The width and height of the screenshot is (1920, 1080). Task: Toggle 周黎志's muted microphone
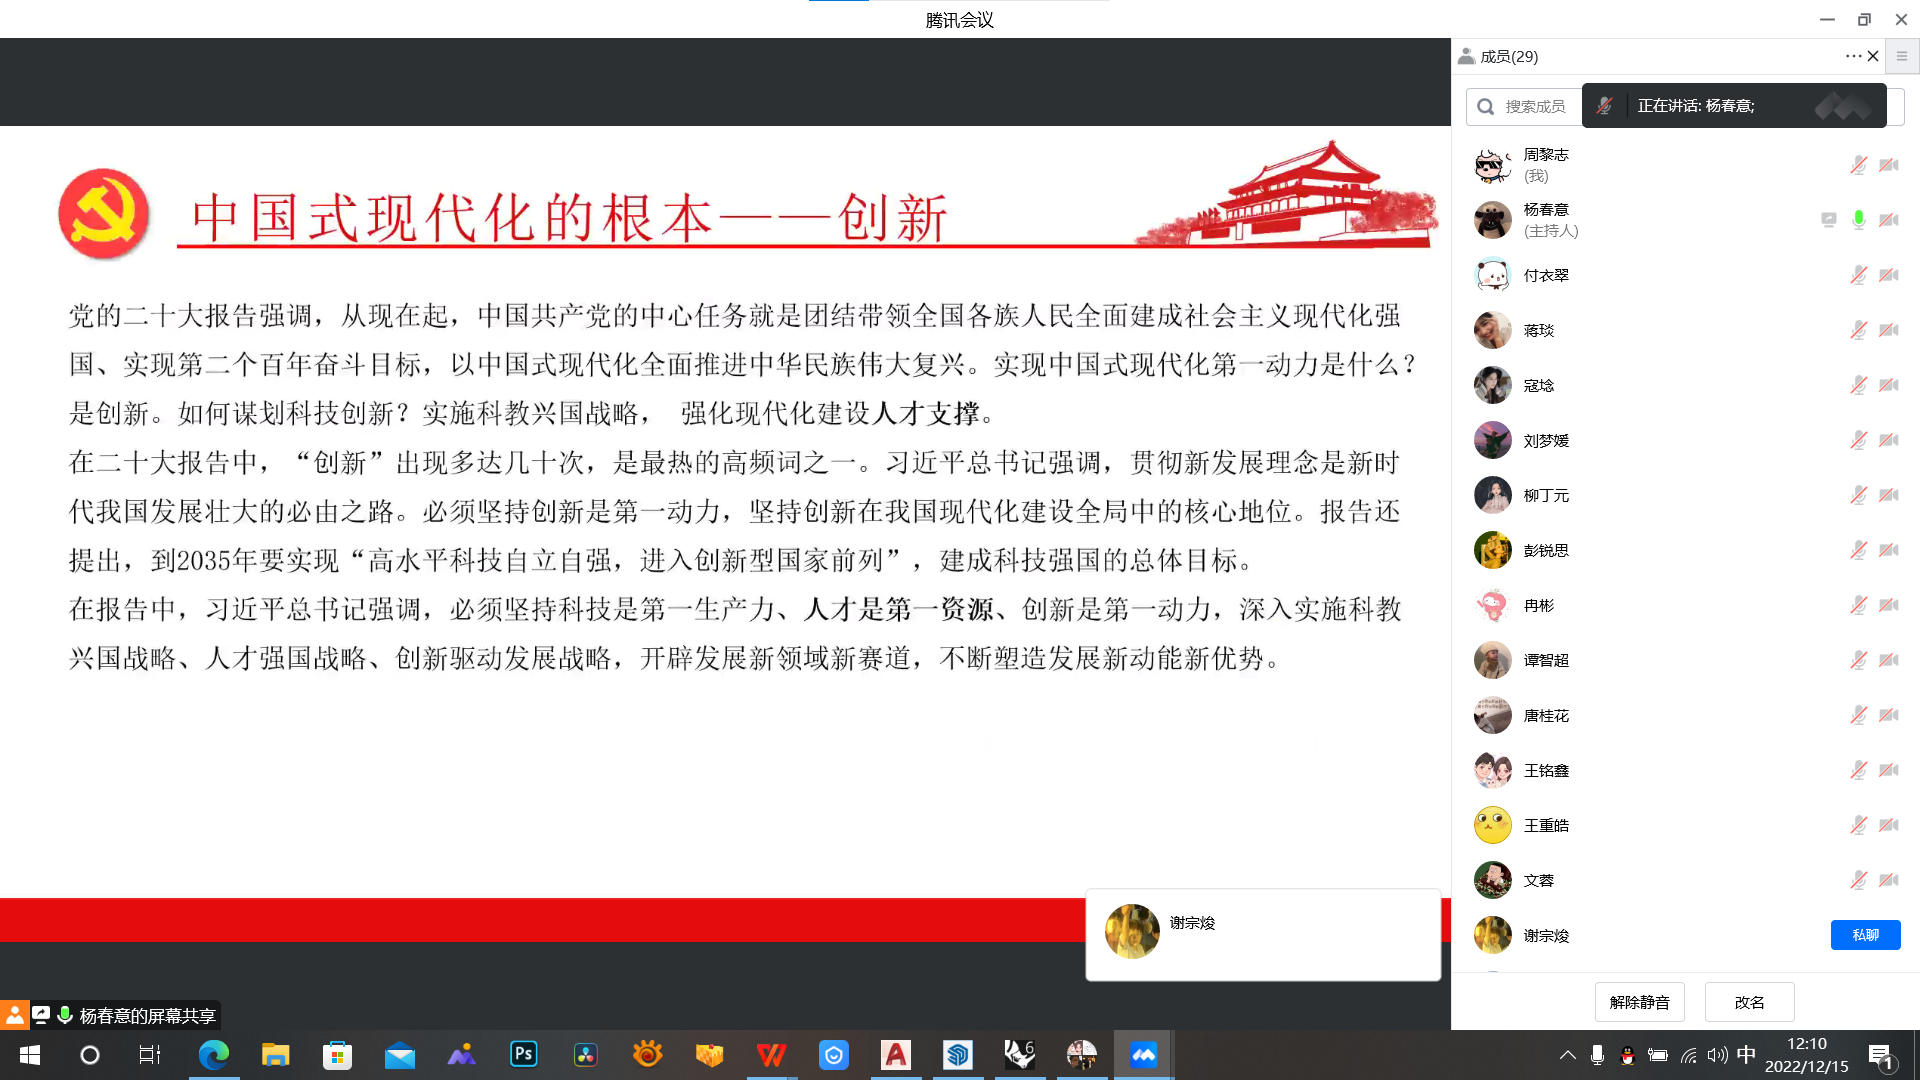click(x=1858, y=165)
